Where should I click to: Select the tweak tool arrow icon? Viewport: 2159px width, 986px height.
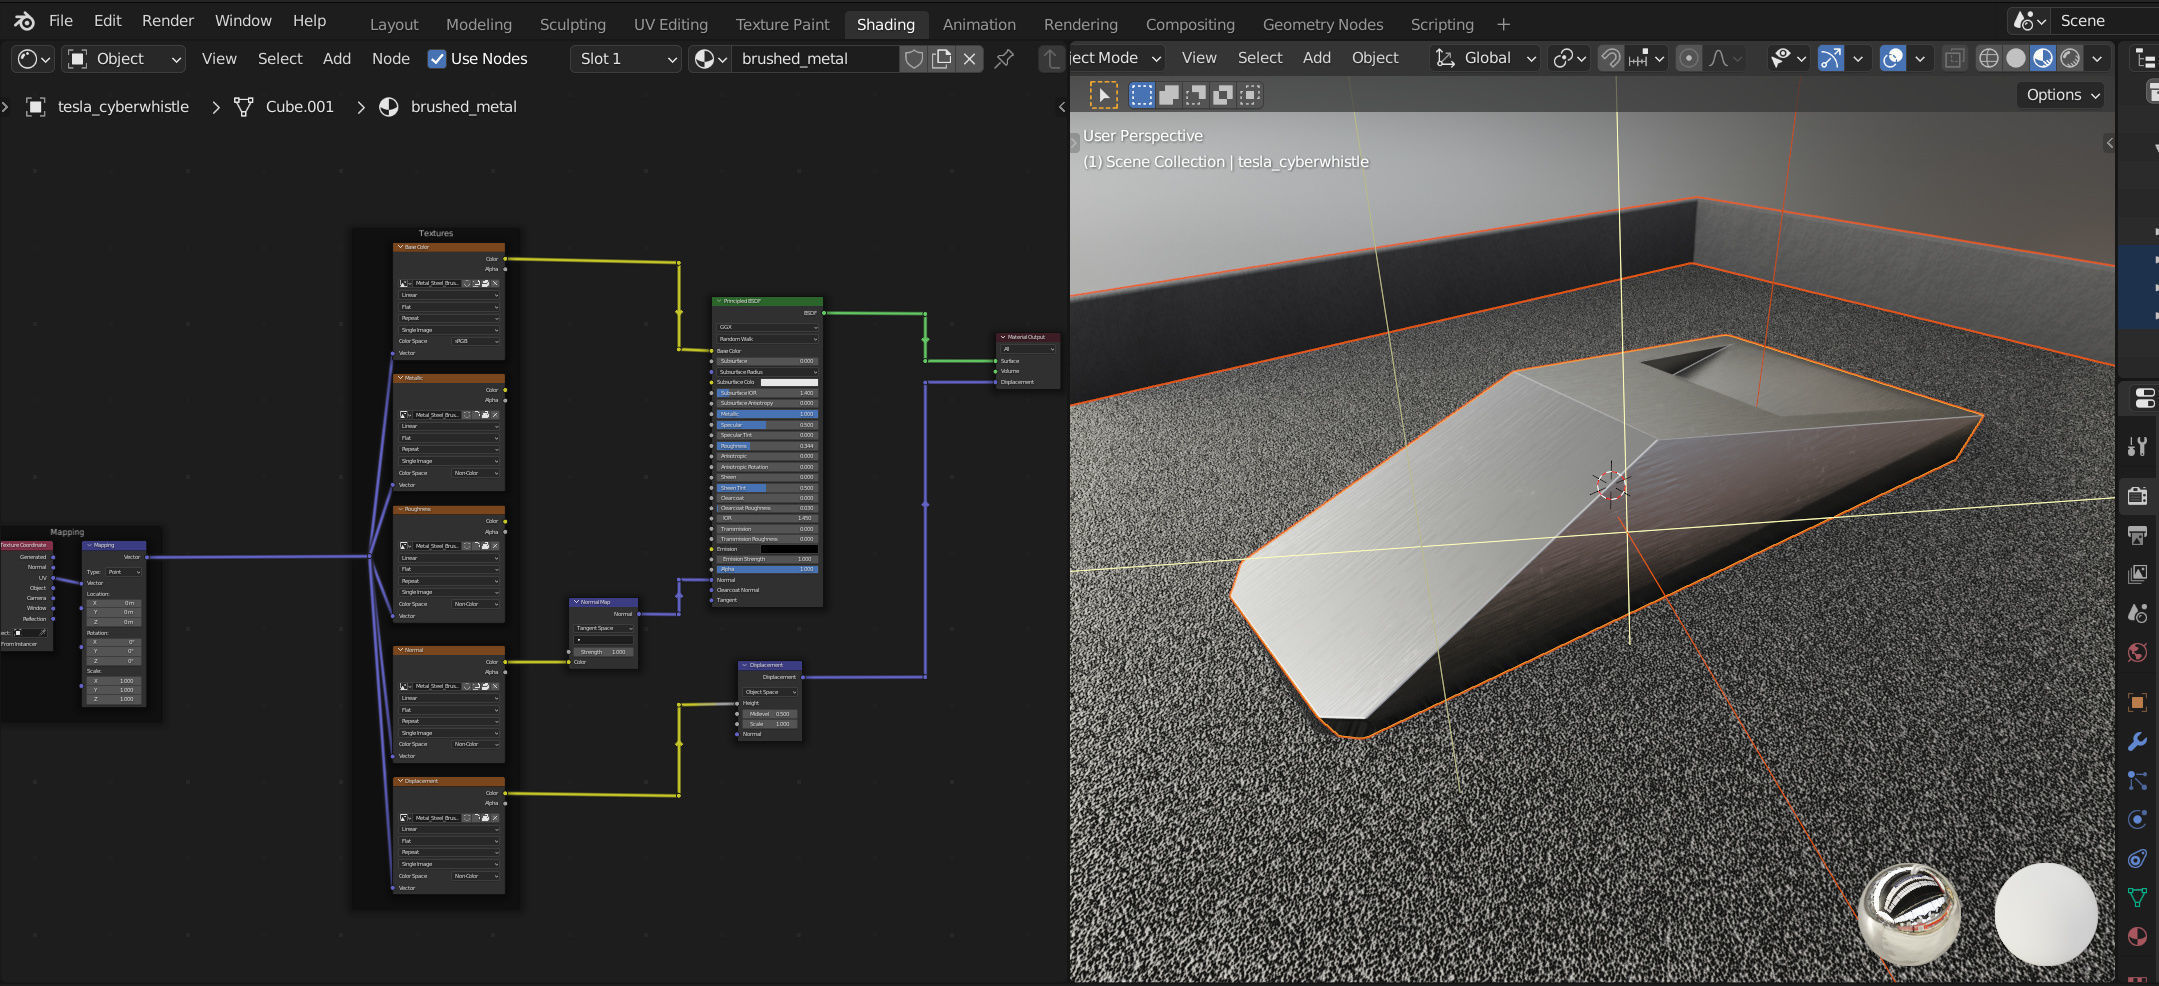pos(1103,95)
